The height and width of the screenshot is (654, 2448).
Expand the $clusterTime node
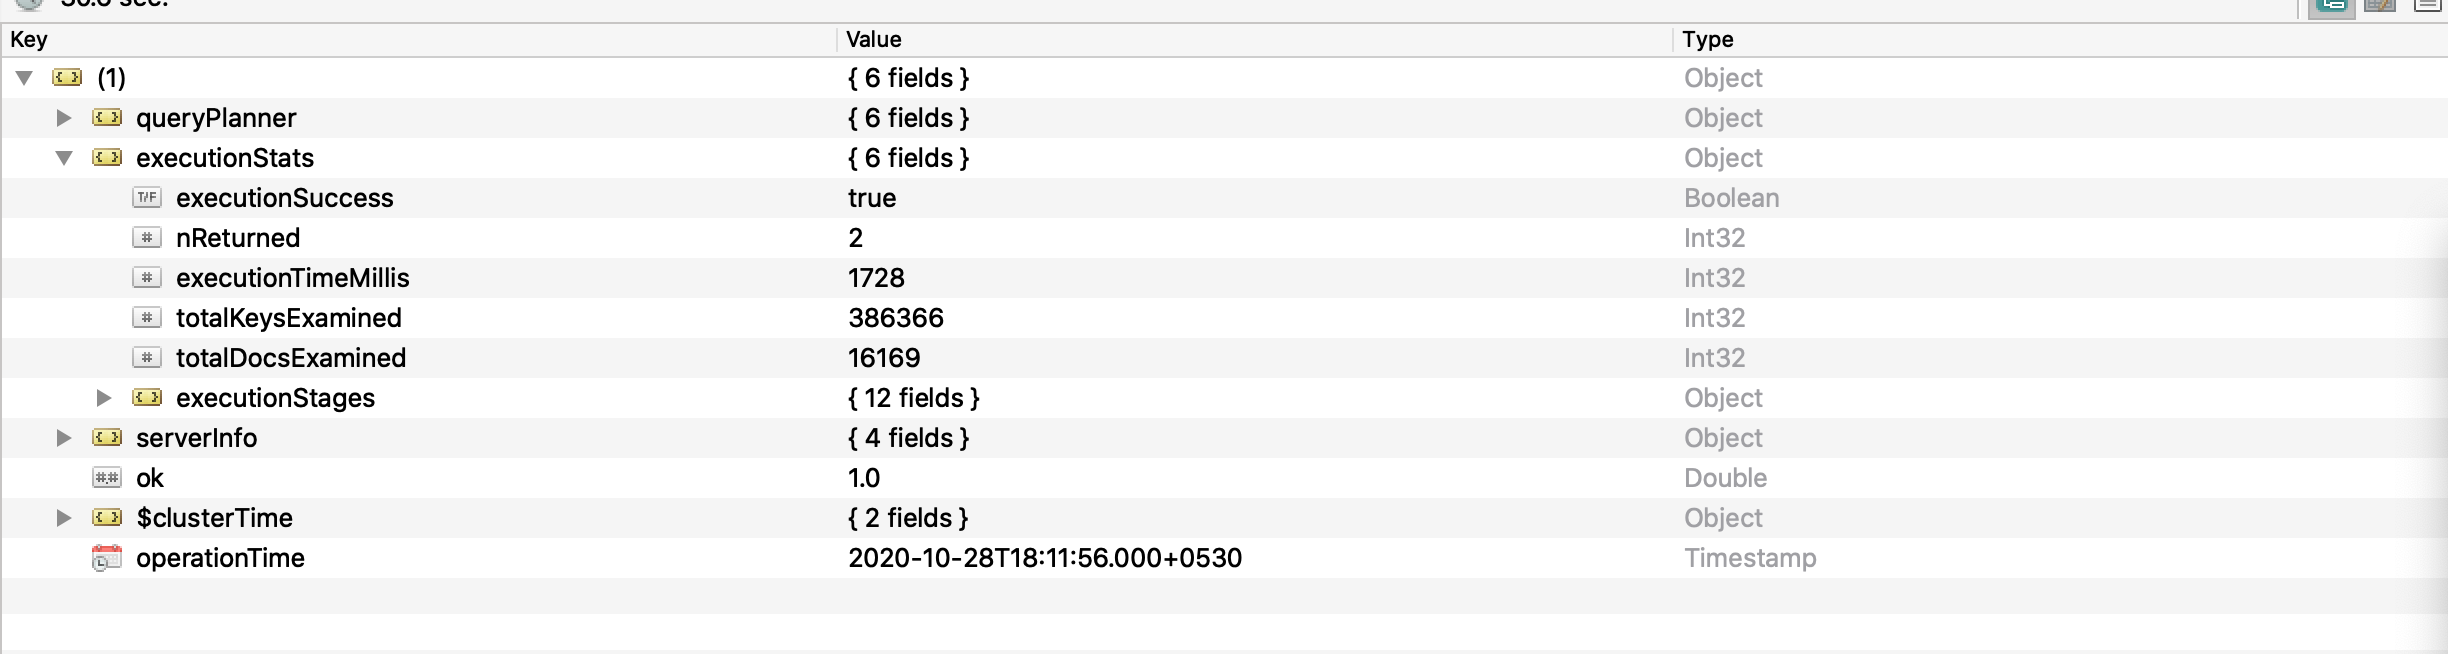[x=64, y=518]
